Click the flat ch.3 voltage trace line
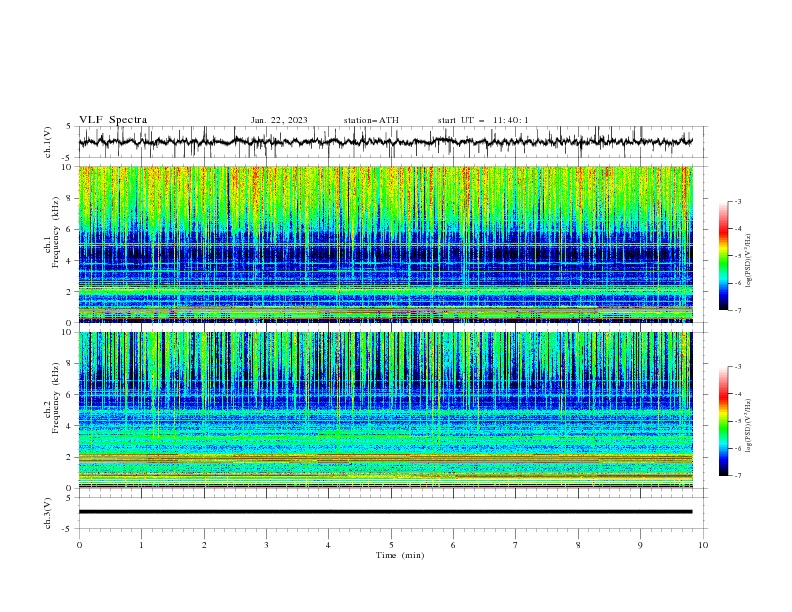Viewport: 792px width, 612px height. coord(385,512)
